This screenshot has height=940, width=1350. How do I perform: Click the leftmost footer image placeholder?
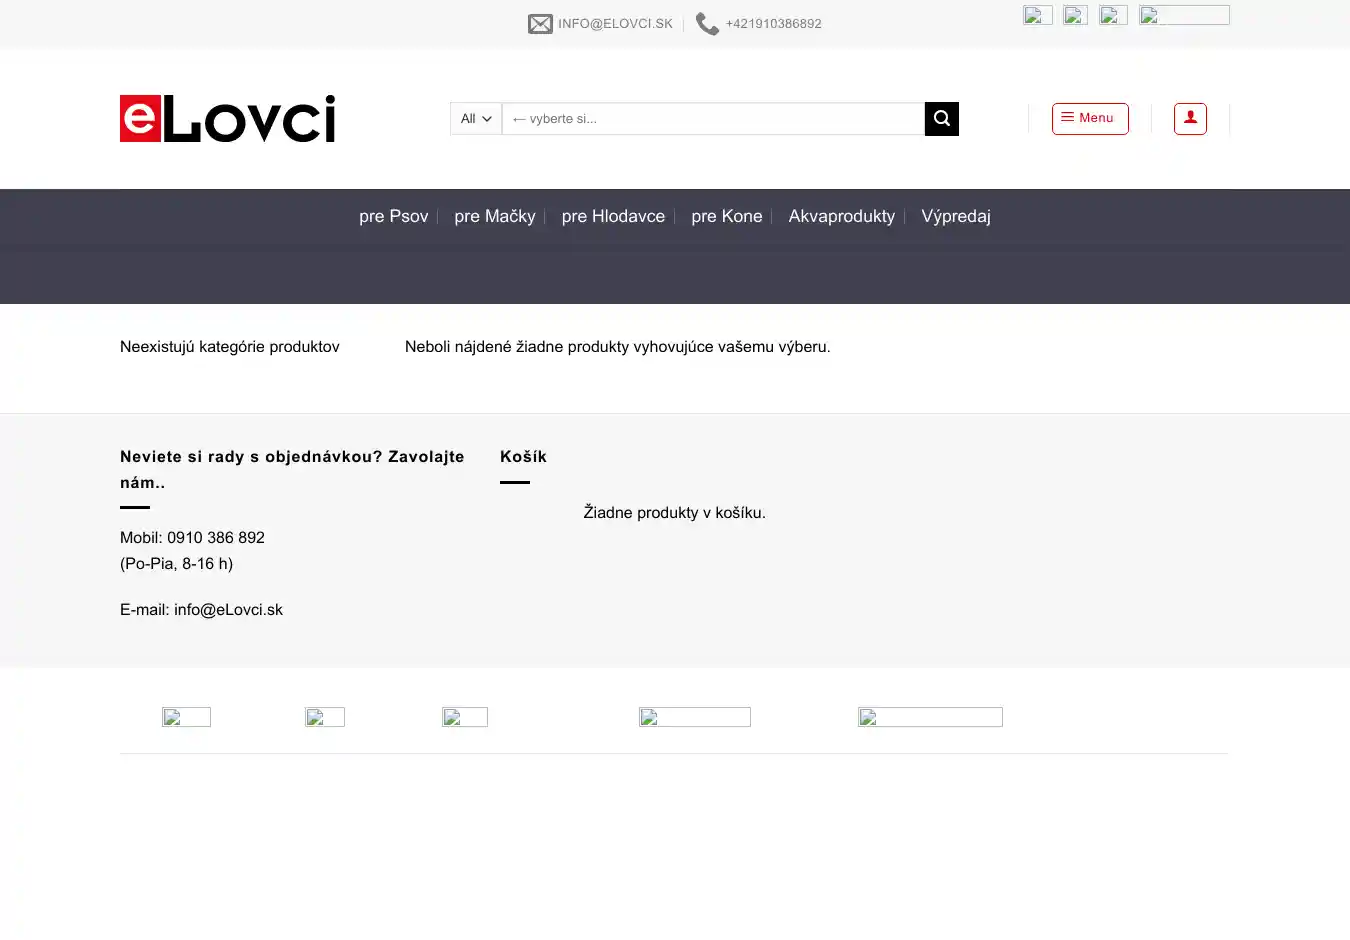click(186, 717)
